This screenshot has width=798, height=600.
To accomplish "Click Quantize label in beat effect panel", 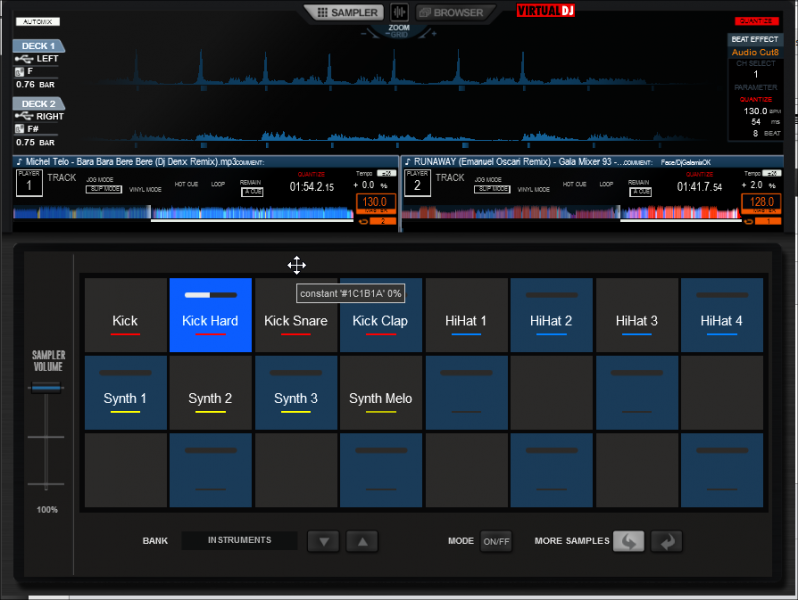I will (756, 99).
